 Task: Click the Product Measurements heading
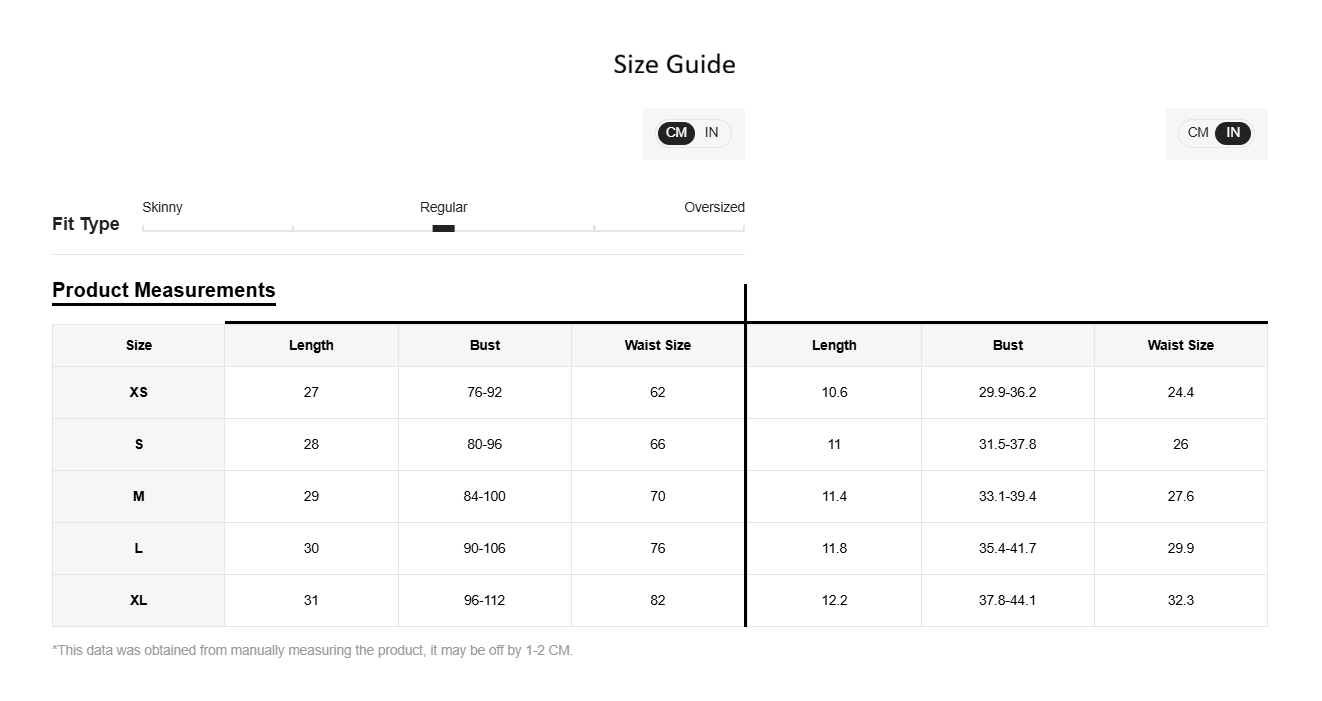(x=164, y=290)
